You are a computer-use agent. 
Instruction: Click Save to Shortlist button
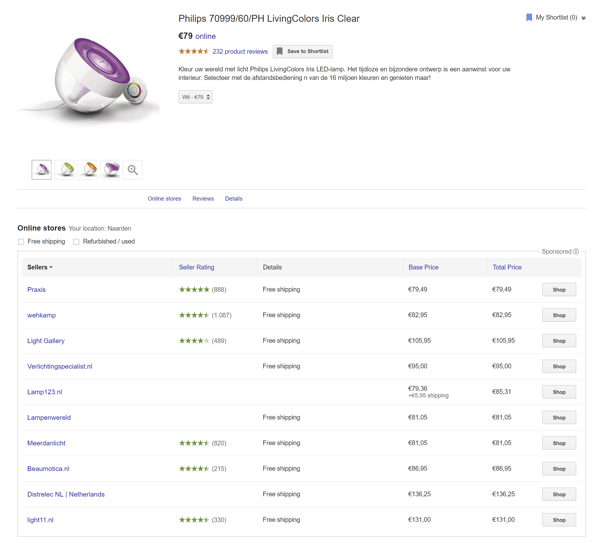[x=303, y=51]
